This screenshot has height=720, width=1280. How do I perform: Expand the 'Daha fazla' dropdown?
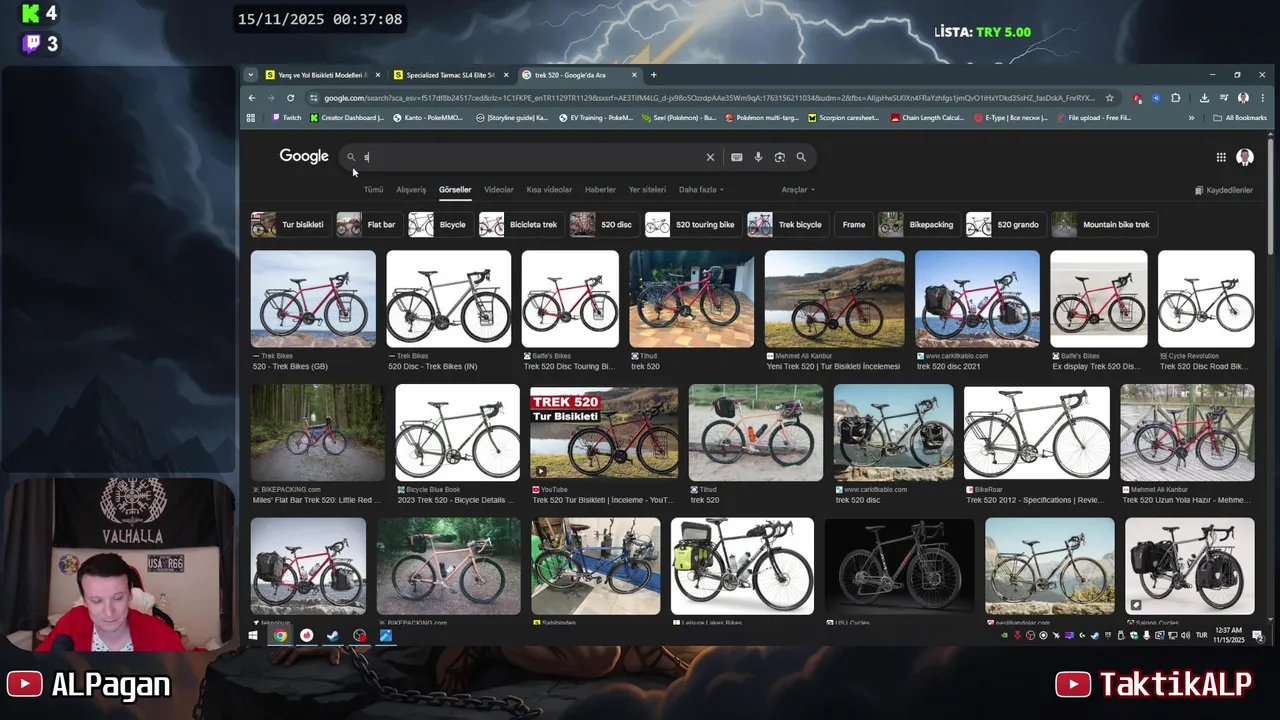tap(701, 190)
